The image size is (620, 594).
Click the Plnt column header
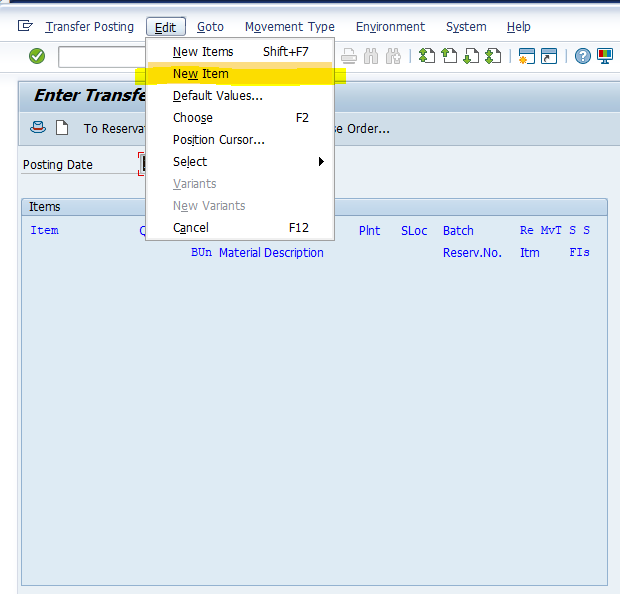(x=369, y=231)
